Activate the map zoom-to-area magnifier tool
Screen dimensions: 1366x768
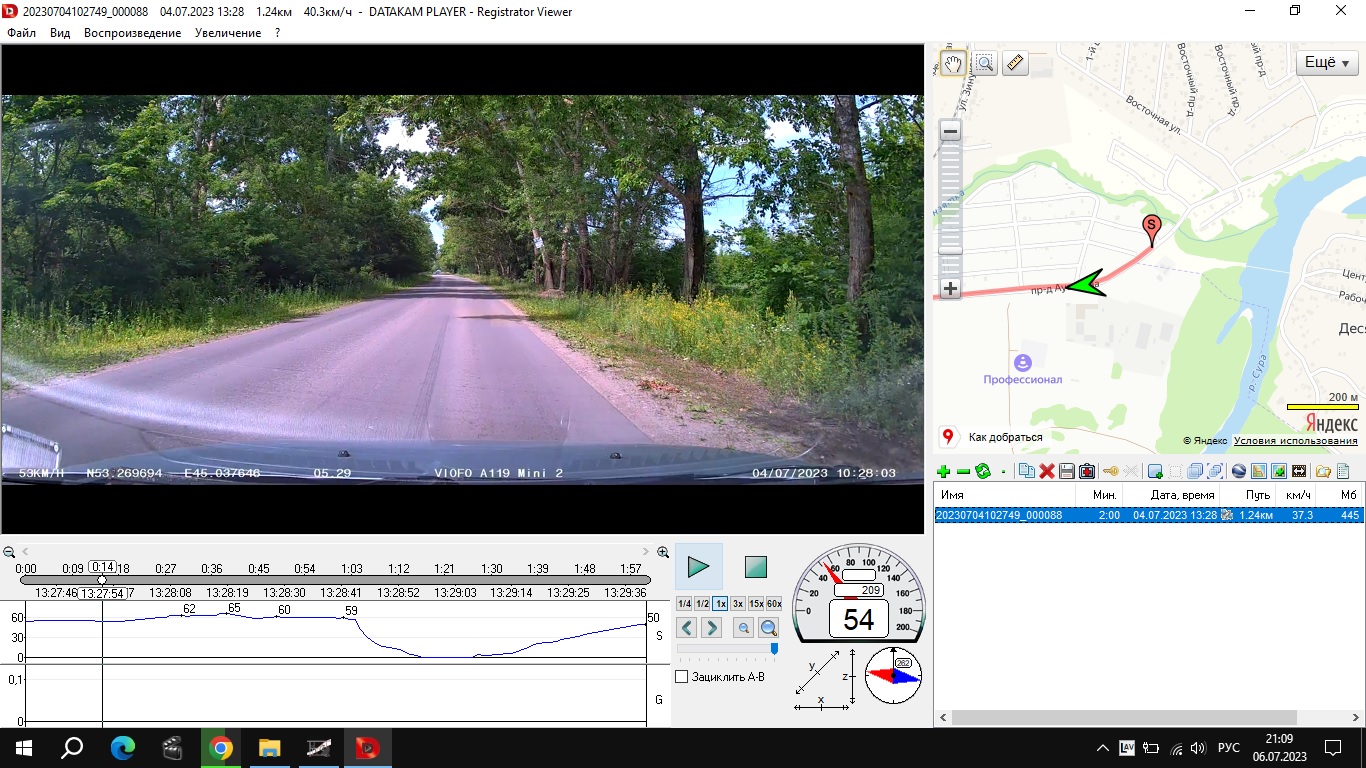click(x=985, y=64)
